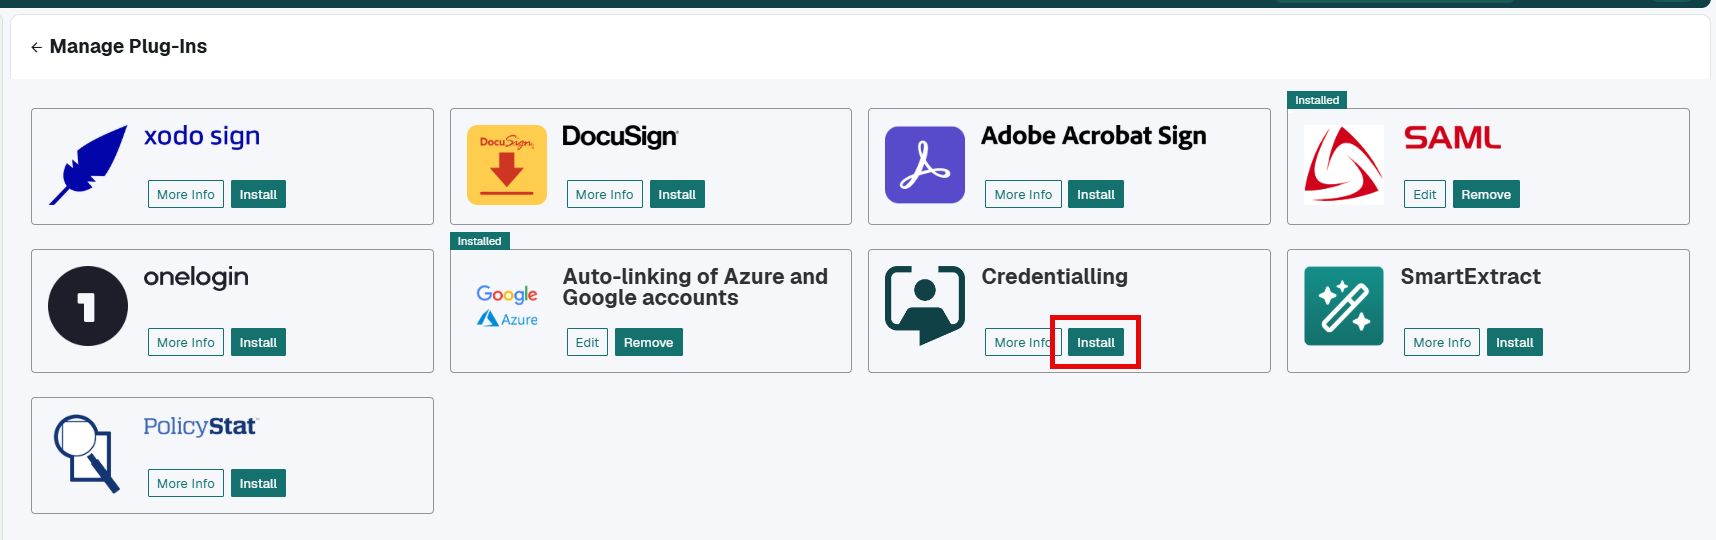The width and height of the screenshot is (1716, 540).
Task: See More Info for SmartExtract
Action: point(1442,342)
